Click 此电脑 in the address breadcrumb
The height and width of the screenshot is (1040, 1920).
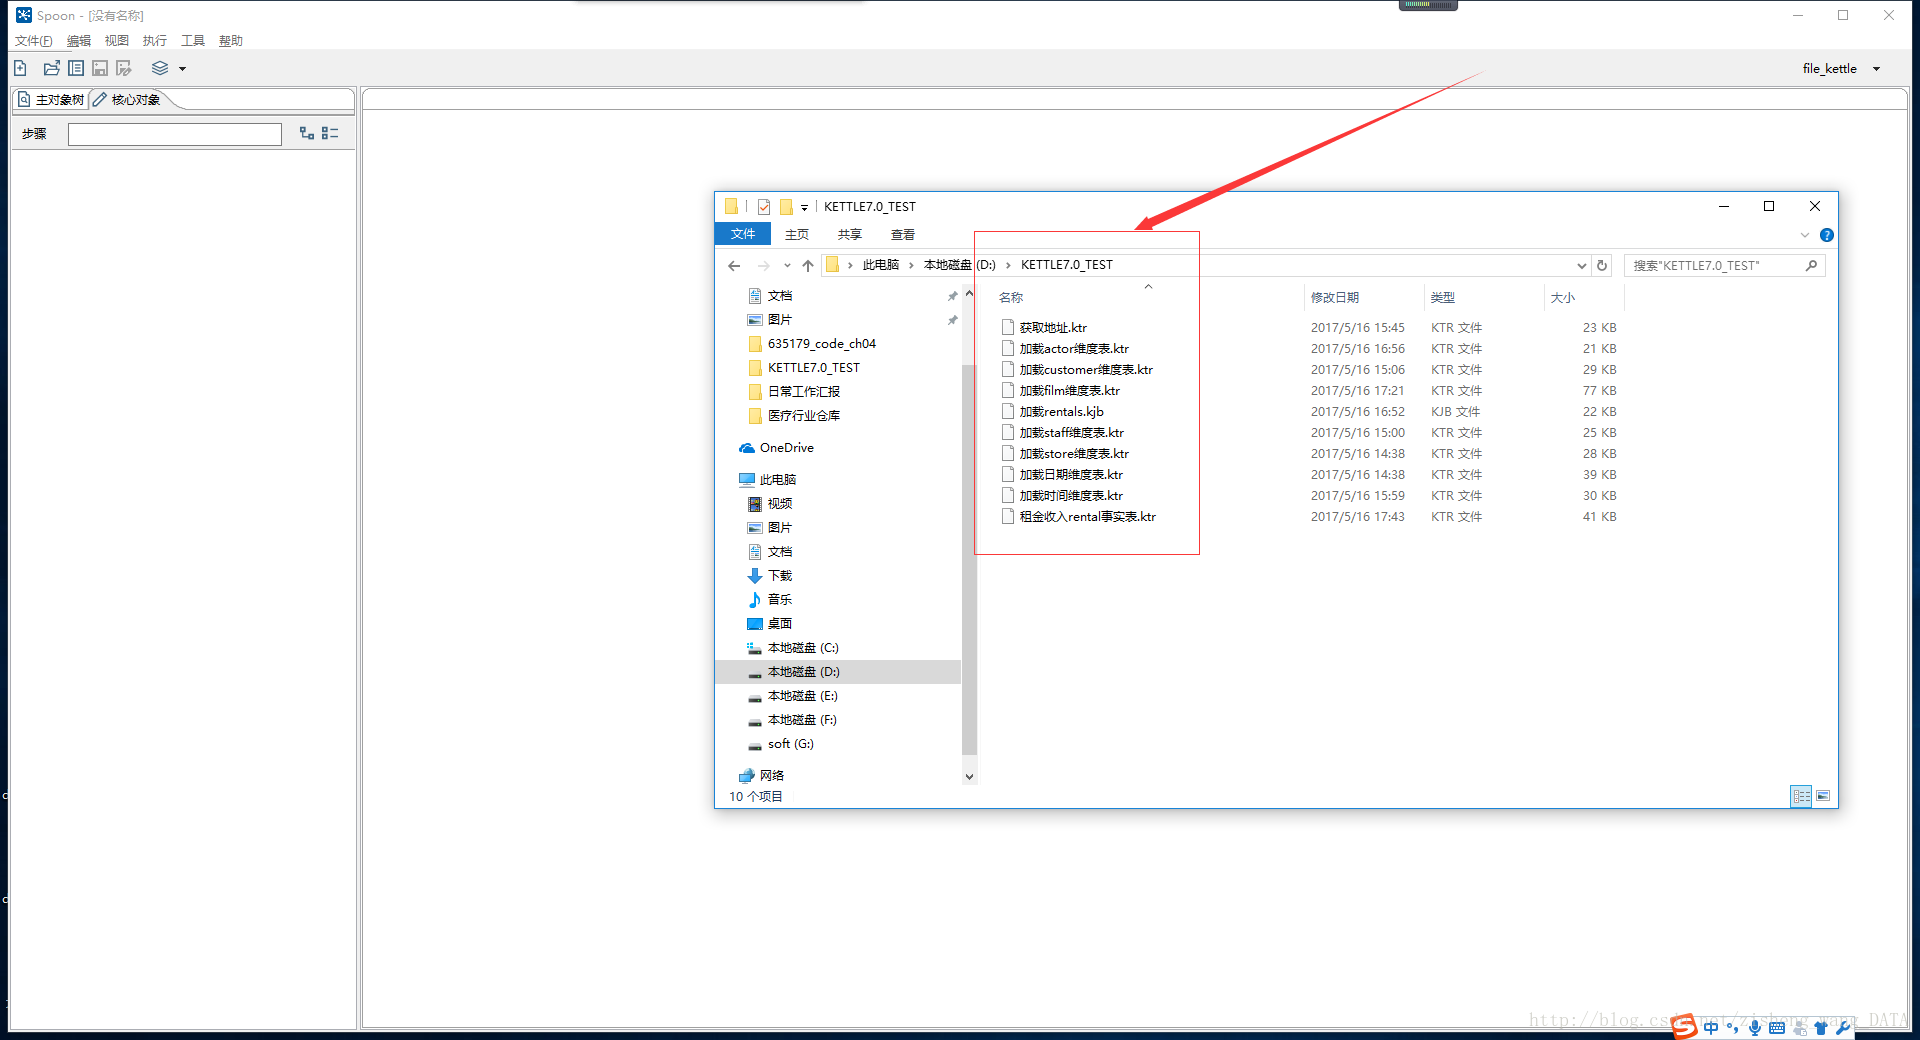881,265
